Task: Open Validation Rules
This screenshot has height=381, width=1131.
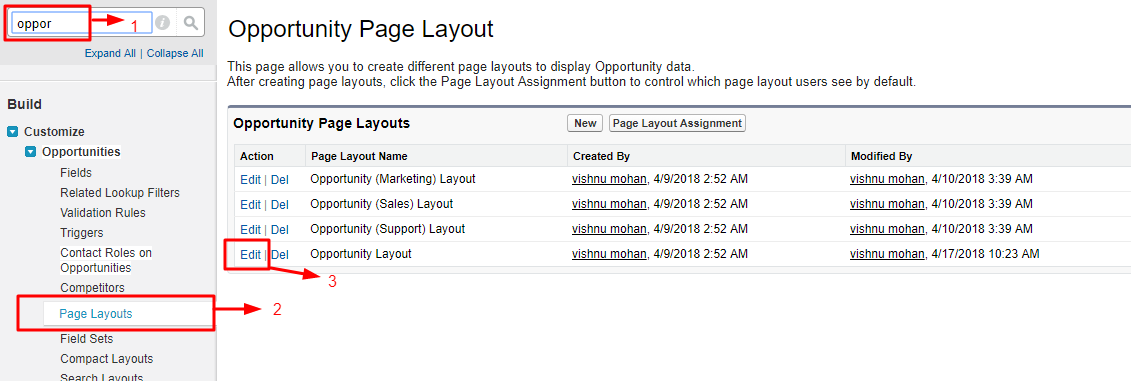Action: coord(102,213)
